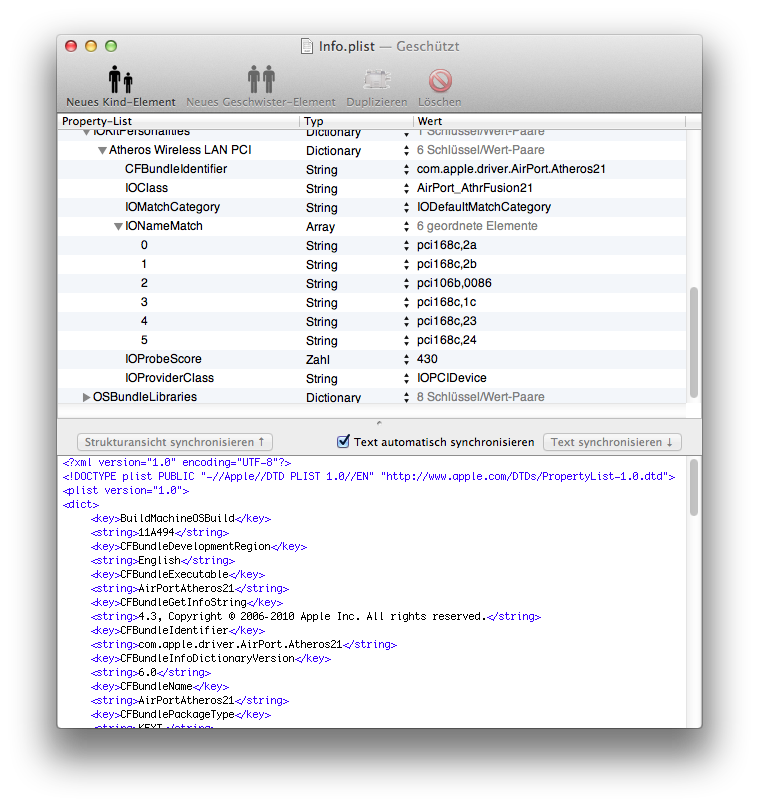Click the BuildMachineOSBuild key line in XML
This screenshot has height=807, width=759.
pos(181,518)
